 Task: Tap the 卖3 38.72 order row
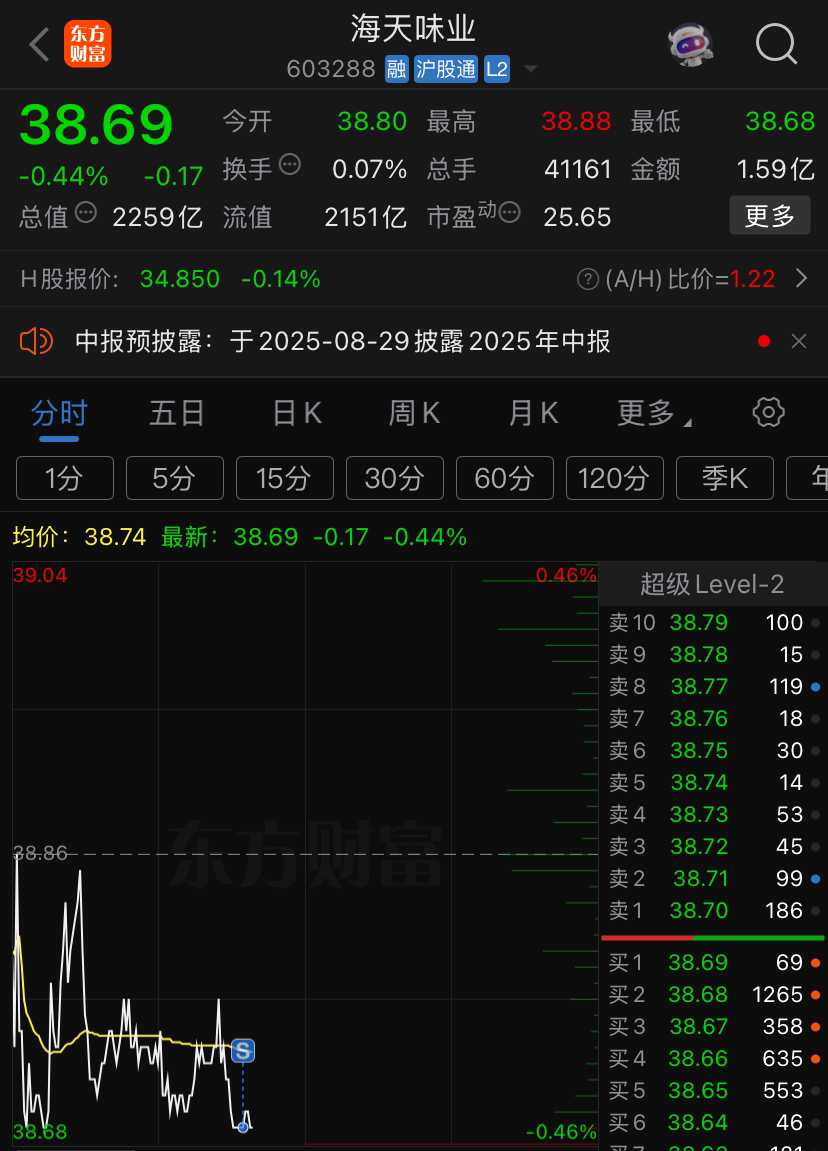coord(713,846)
